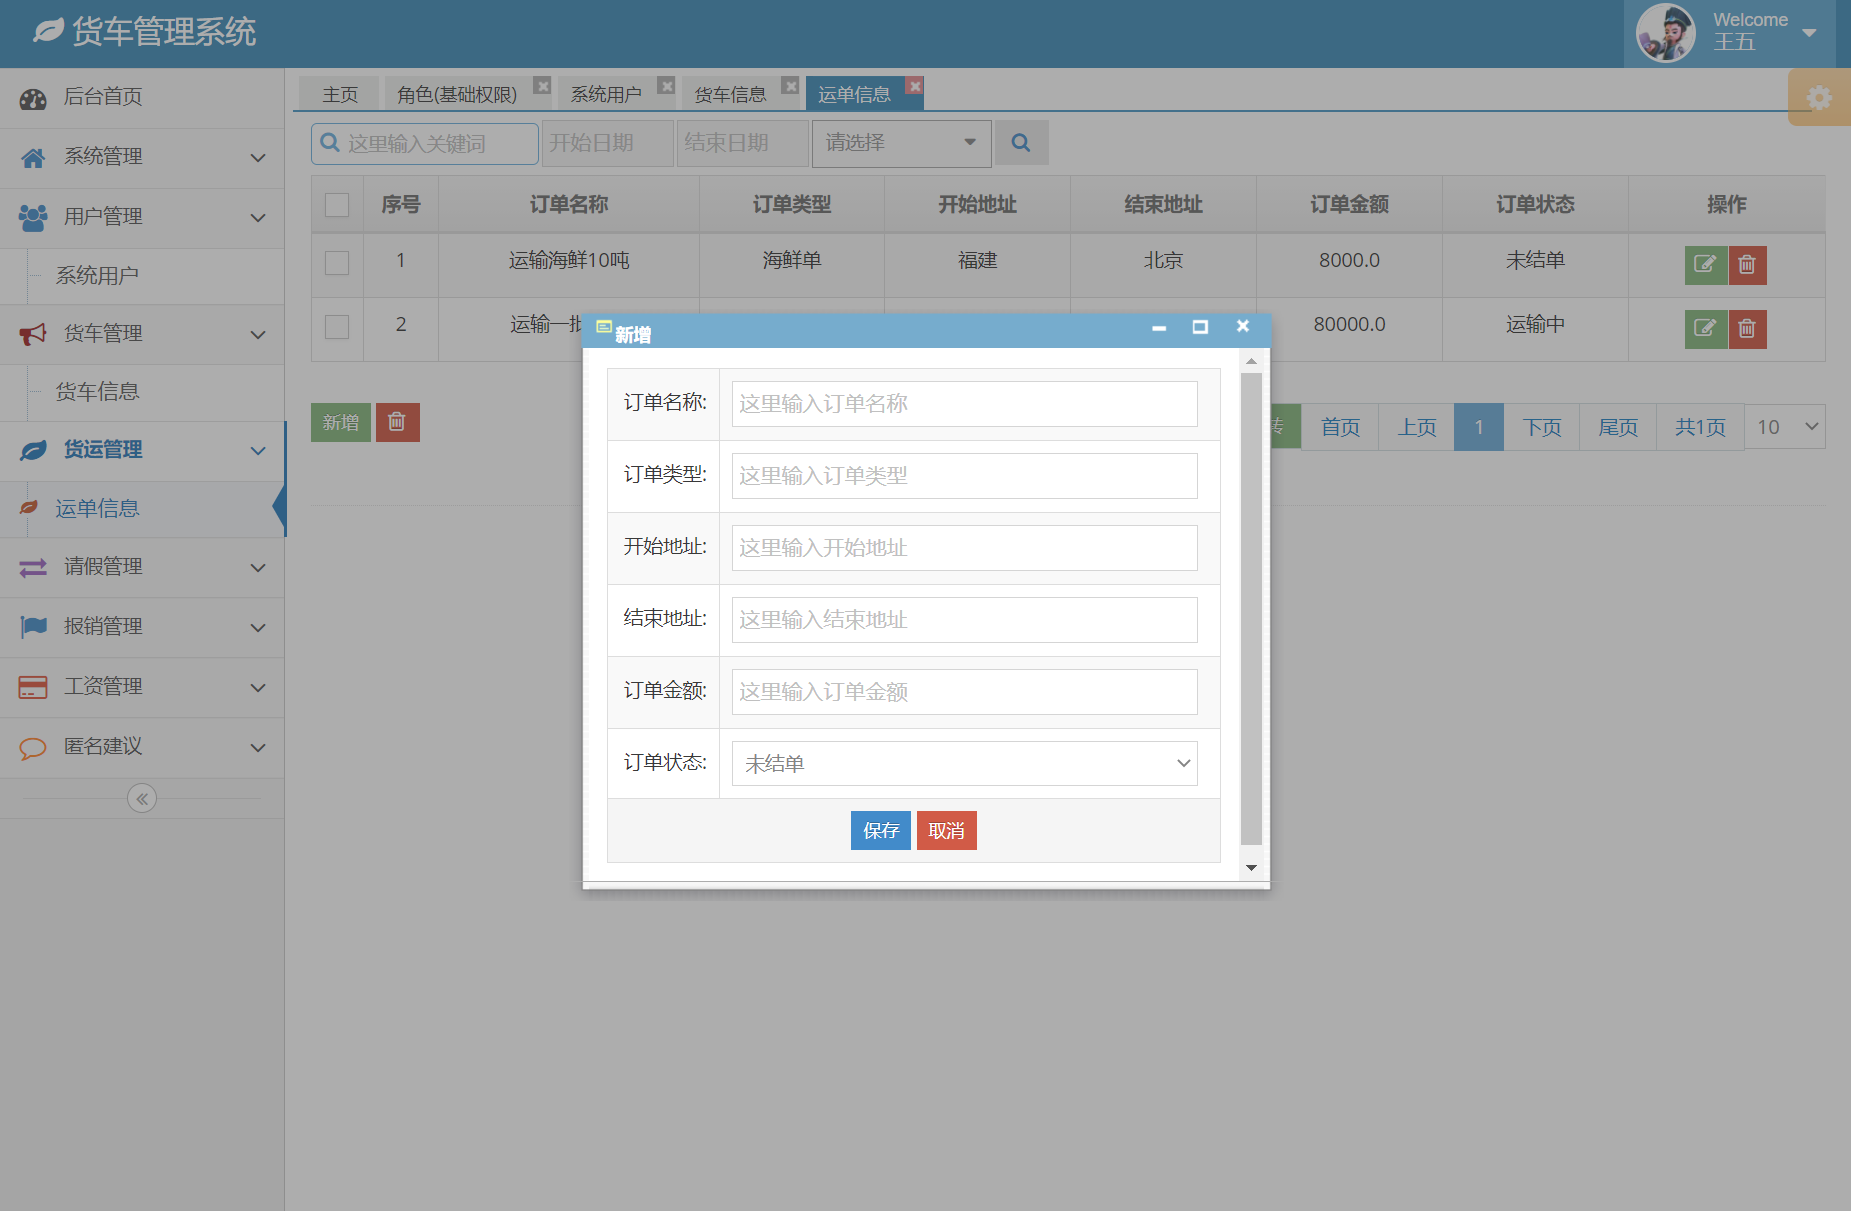Screen dimensions: 1851x1211
Task: Click the search magnifier icon
Action: pyautogui.click(x=1021, y=142)
